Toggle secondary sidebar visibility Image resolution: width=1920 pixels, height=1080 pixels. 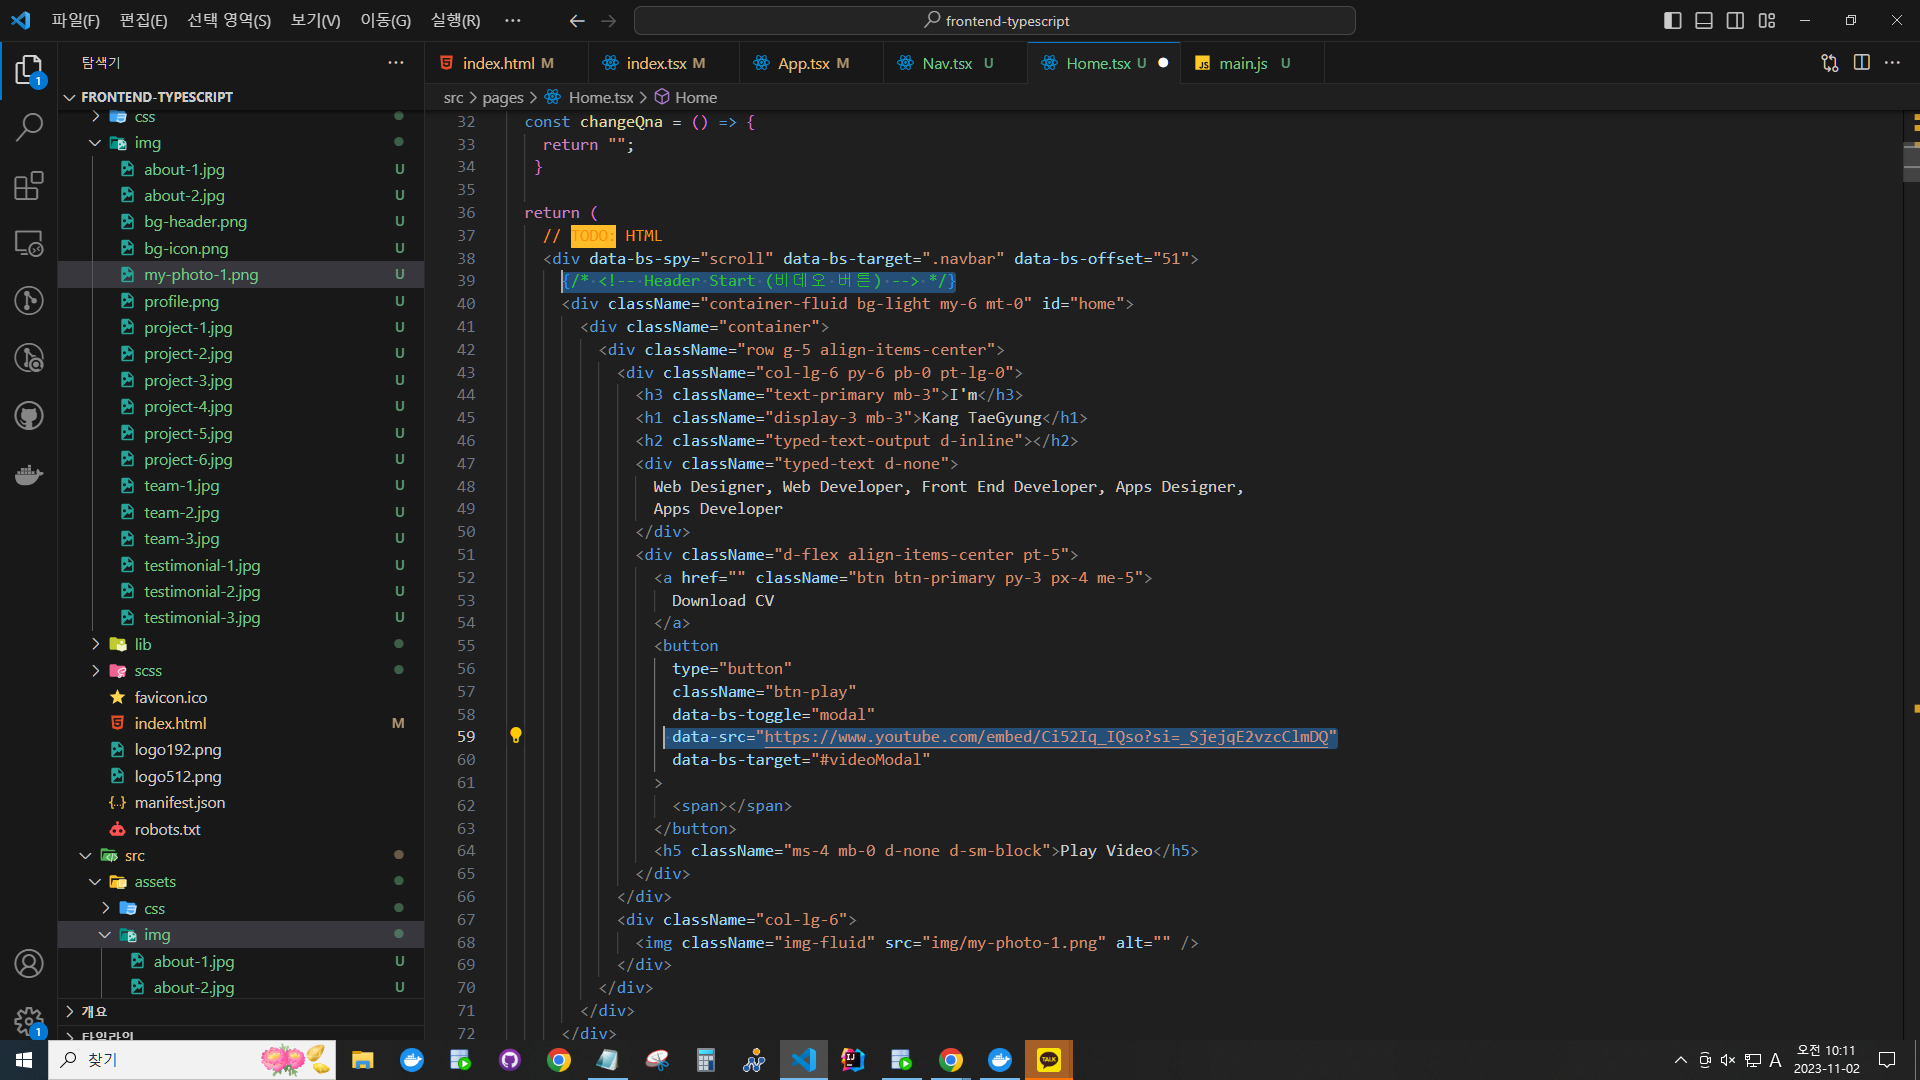pos(1735,21)
